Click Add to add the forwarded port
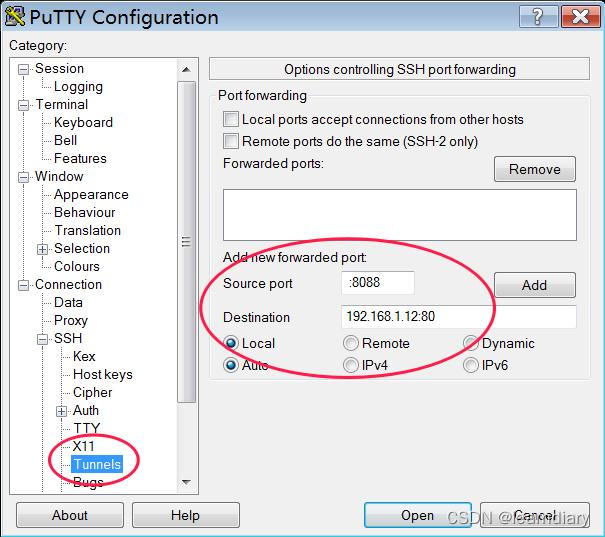 coord(535,285)
